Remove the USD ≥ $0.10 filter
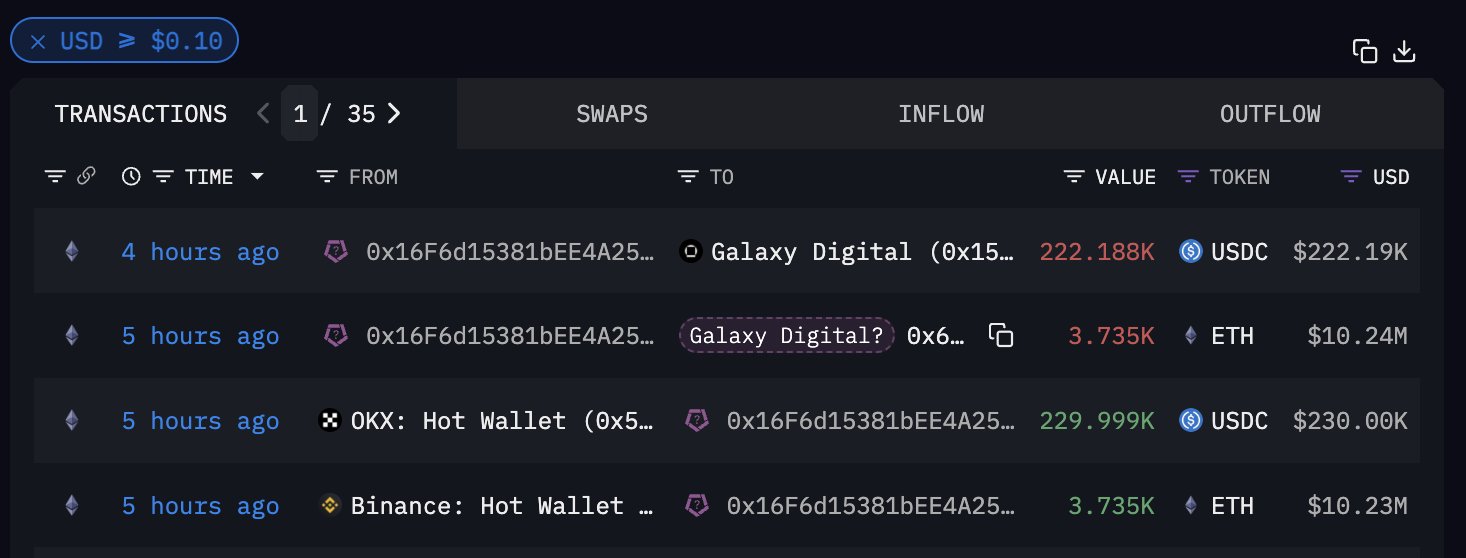This screenshot has width=1466, height=558. click(x=38, y=42)
